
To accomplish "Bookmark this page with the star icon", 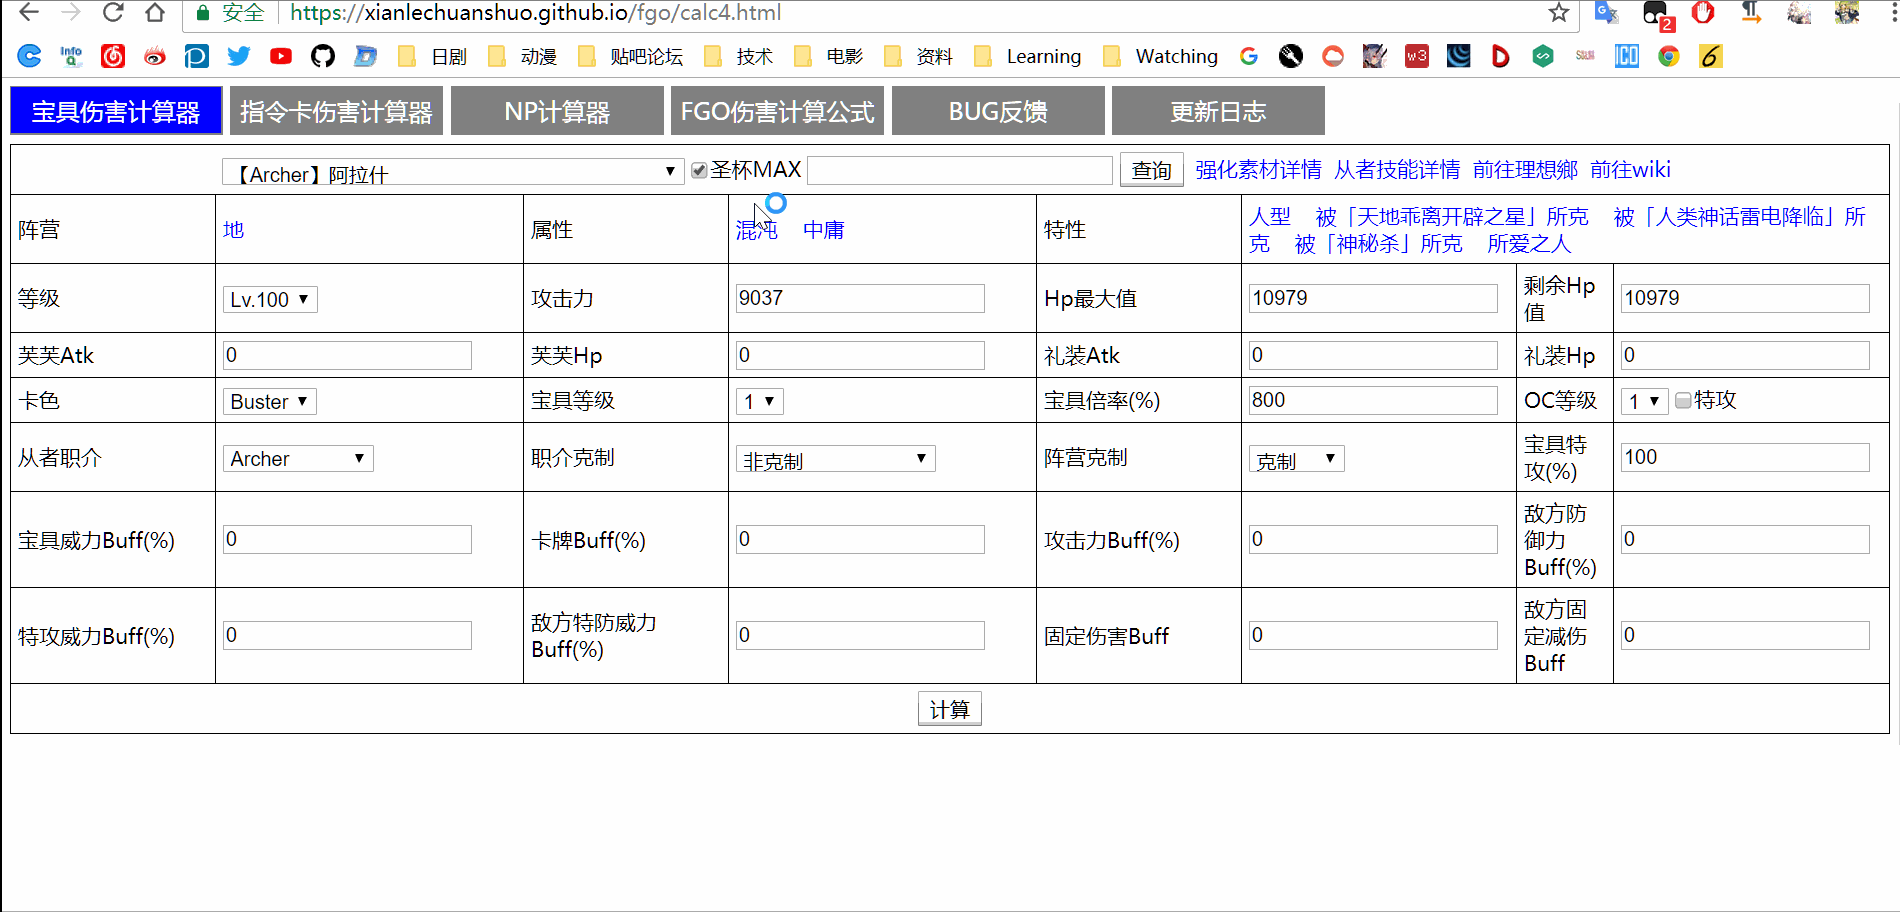I will point(1558,13).
